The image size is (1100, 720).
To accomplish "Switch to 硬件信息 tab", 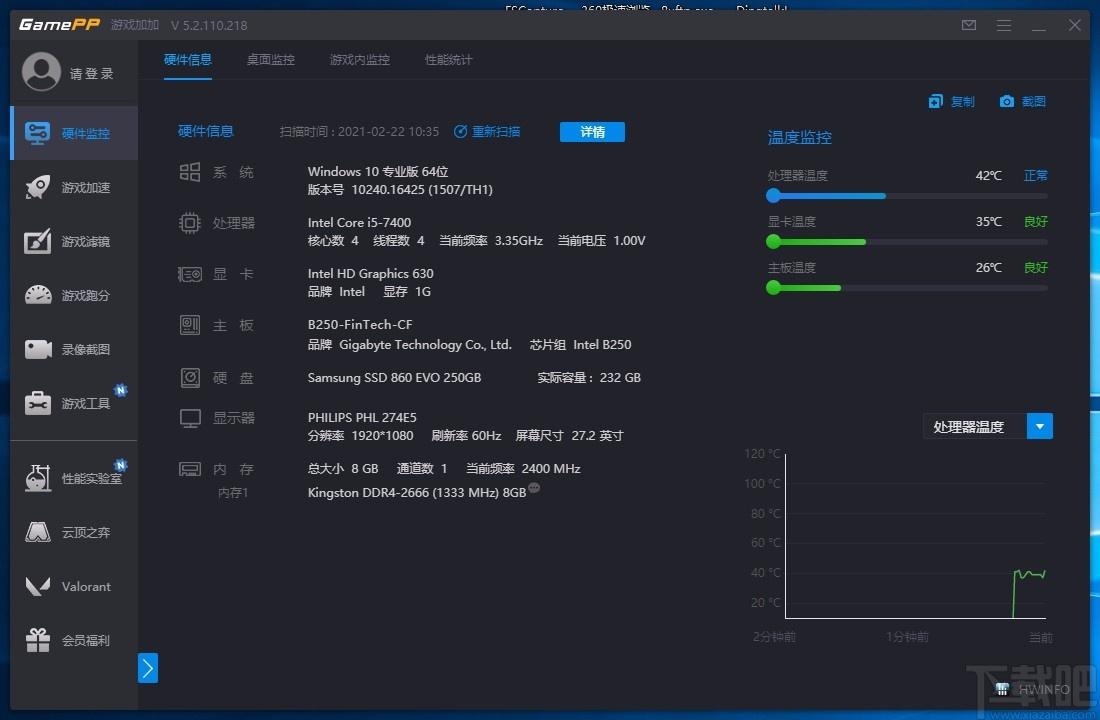I will (187, 60).
